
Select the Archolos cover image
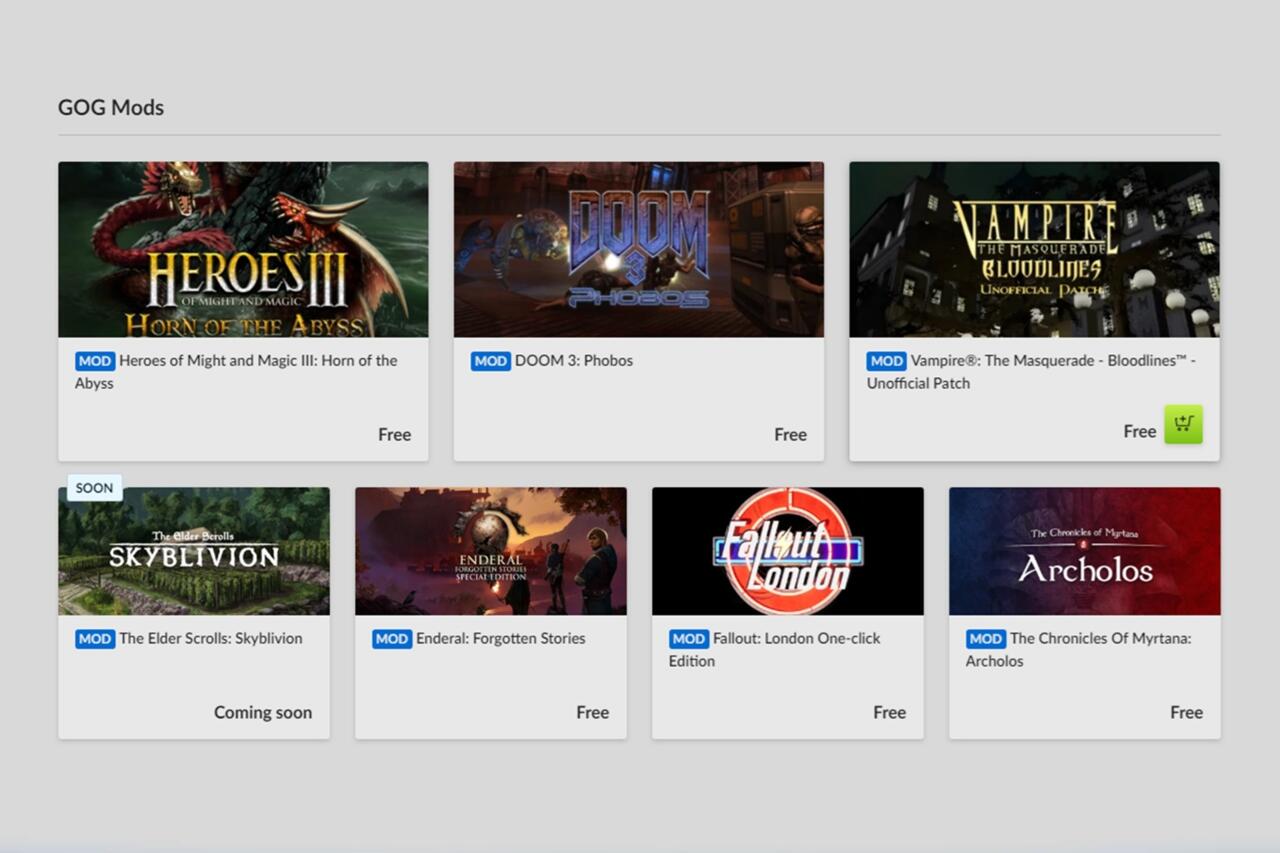[x=1084, y=551]
